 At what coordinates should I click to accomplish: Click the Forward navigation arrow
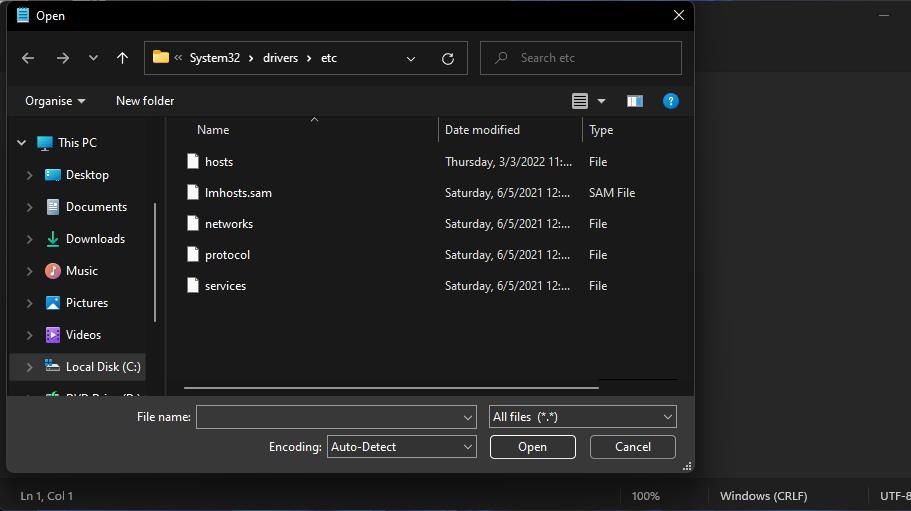[63, 58]
